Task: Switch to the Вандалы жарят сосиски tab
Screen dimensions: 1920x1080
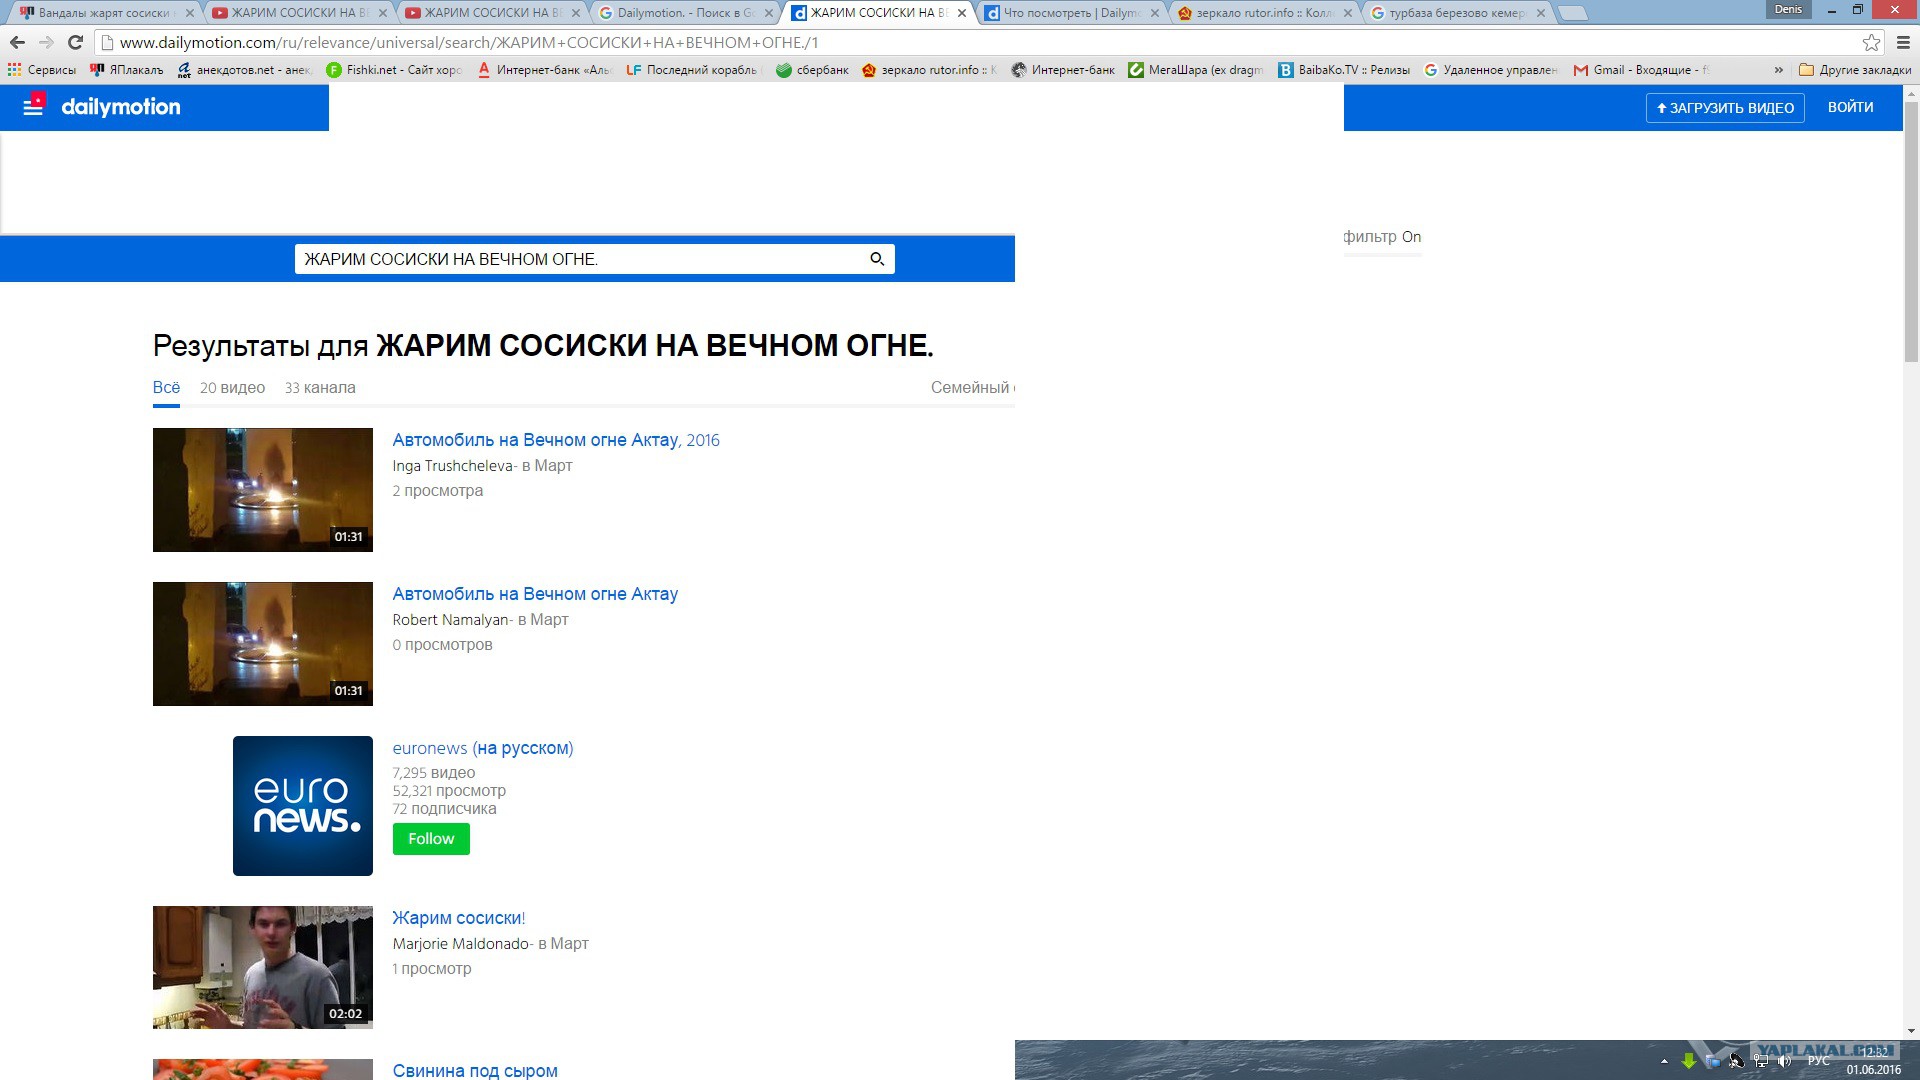Action: point(103,13)
